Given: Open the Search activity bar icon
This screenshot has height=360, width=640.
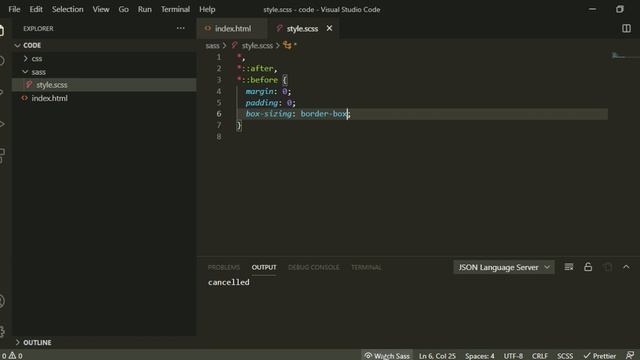Looking at the screenshot, I should (2, 61).
